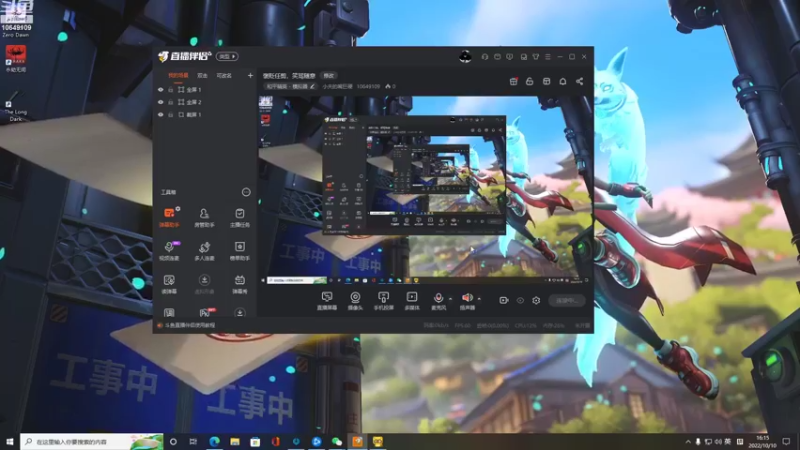The height and width of the screenshot is (450, 800).
Task: Switch to the first scene tab (orange)
Action: click(178, 76)
